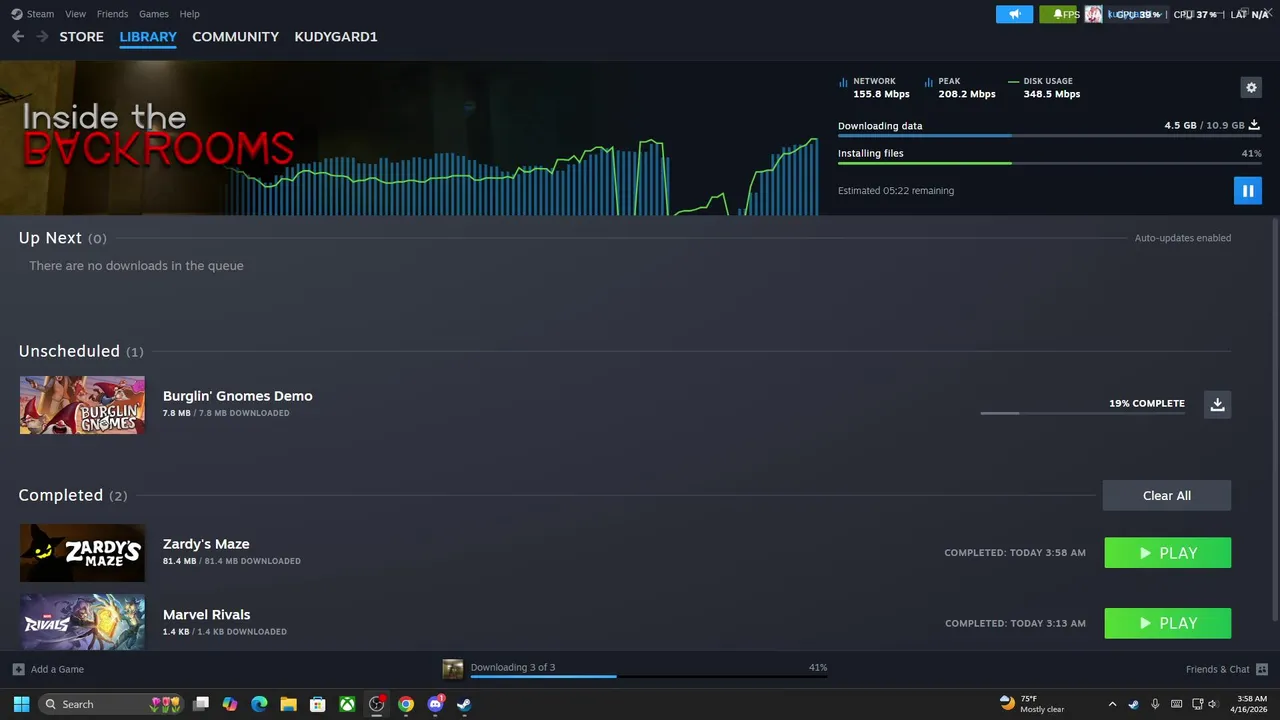This screenshot has height=720, width=1280.
Task: Open the COMMUNITY tab
Action: (235, 37)
